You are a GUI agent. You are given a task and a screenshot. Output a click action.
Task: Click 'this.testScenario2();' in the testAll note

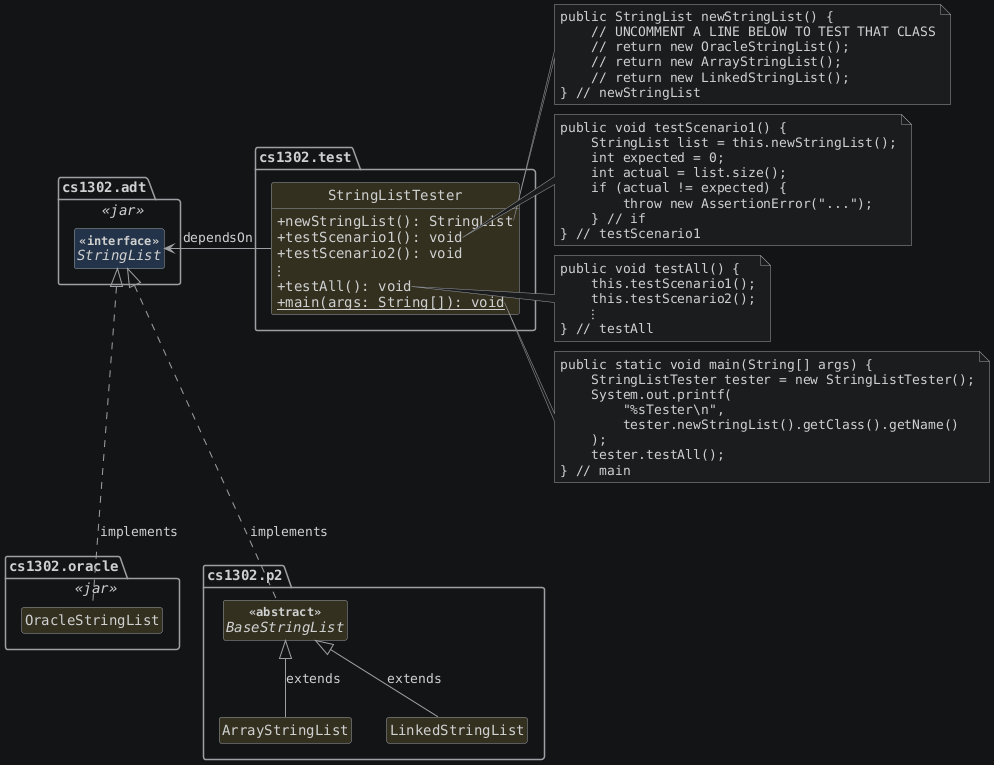673,299
